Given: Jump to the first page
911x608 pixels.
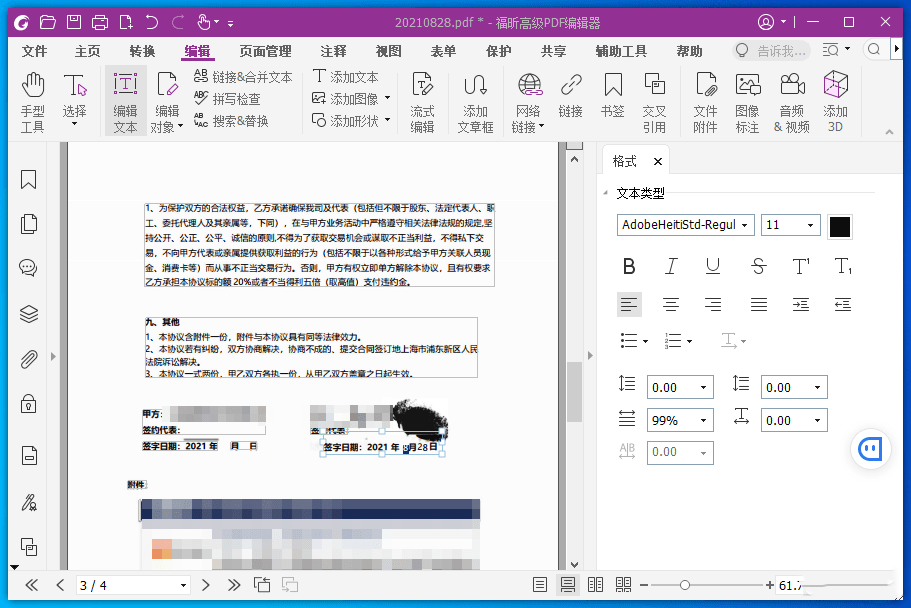Looking at the screenshot, I should click(32, 585).
